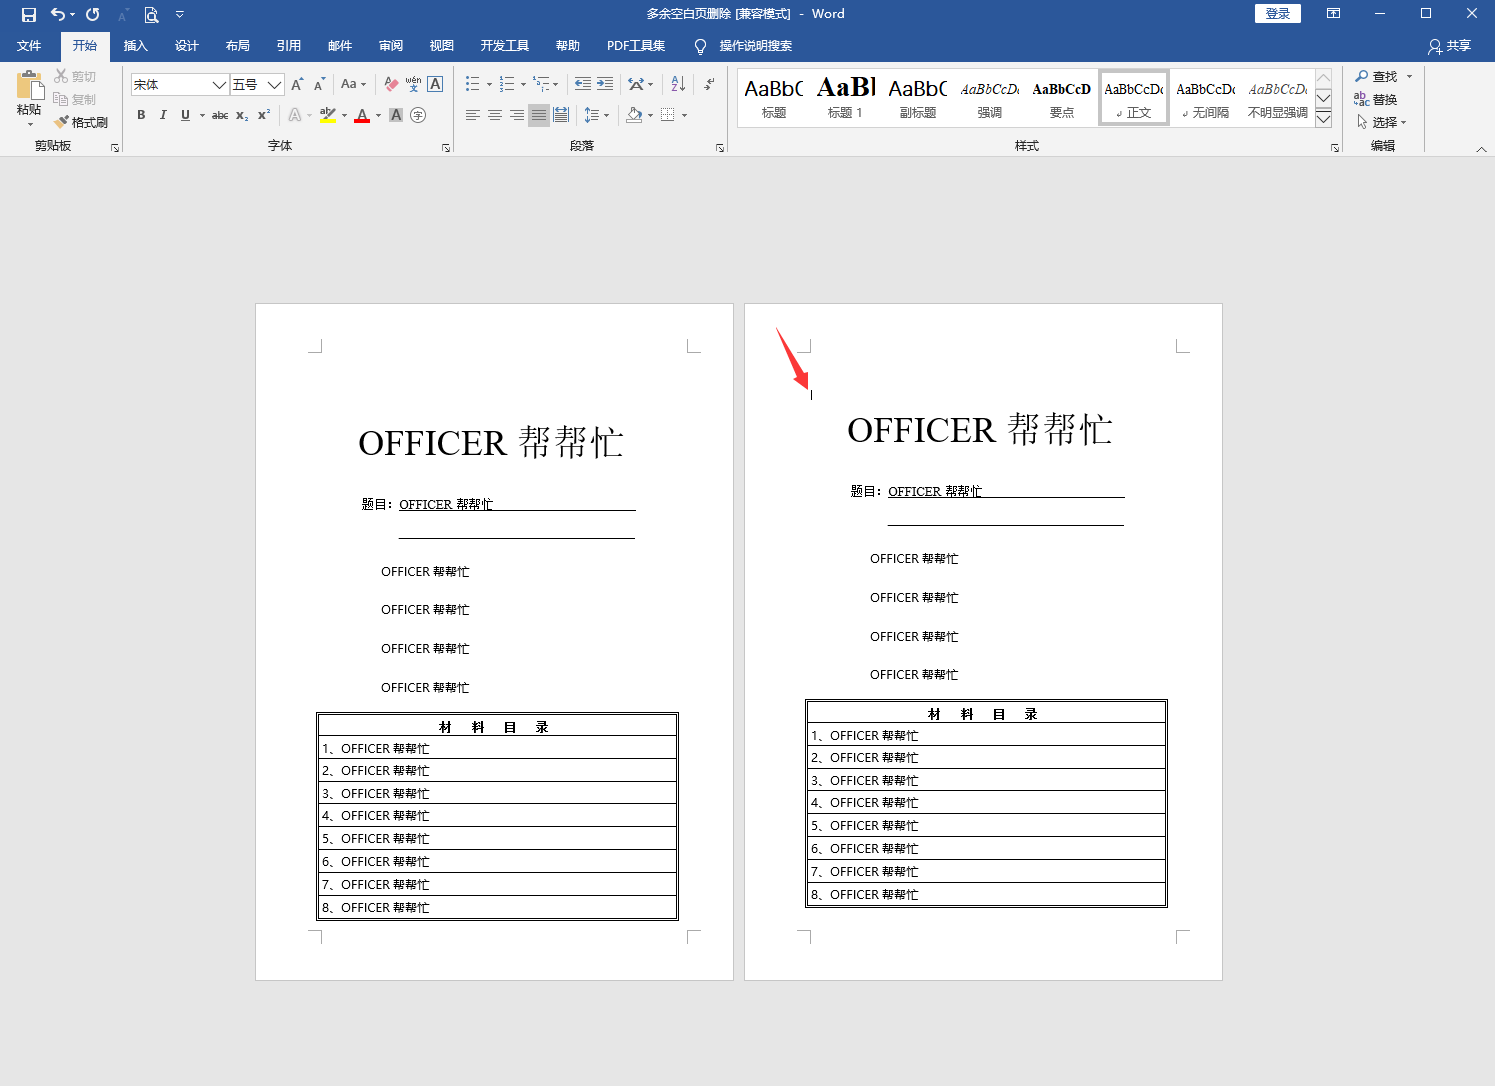Apply the red font color swatch
This screenshot has width=1495, height=1086.
[362, 115]
